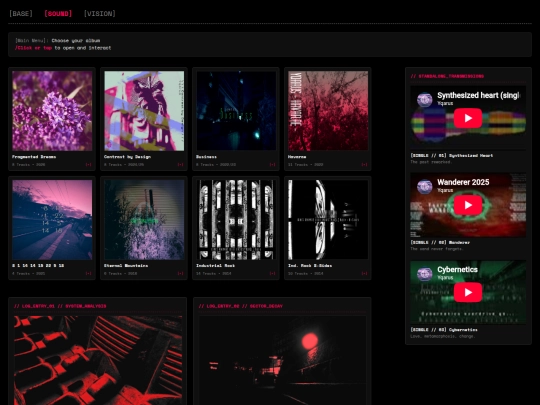The width and height of the screenshot is (540, 405).
Task: Expand the Business album with [+]
Action: (272, 165)
